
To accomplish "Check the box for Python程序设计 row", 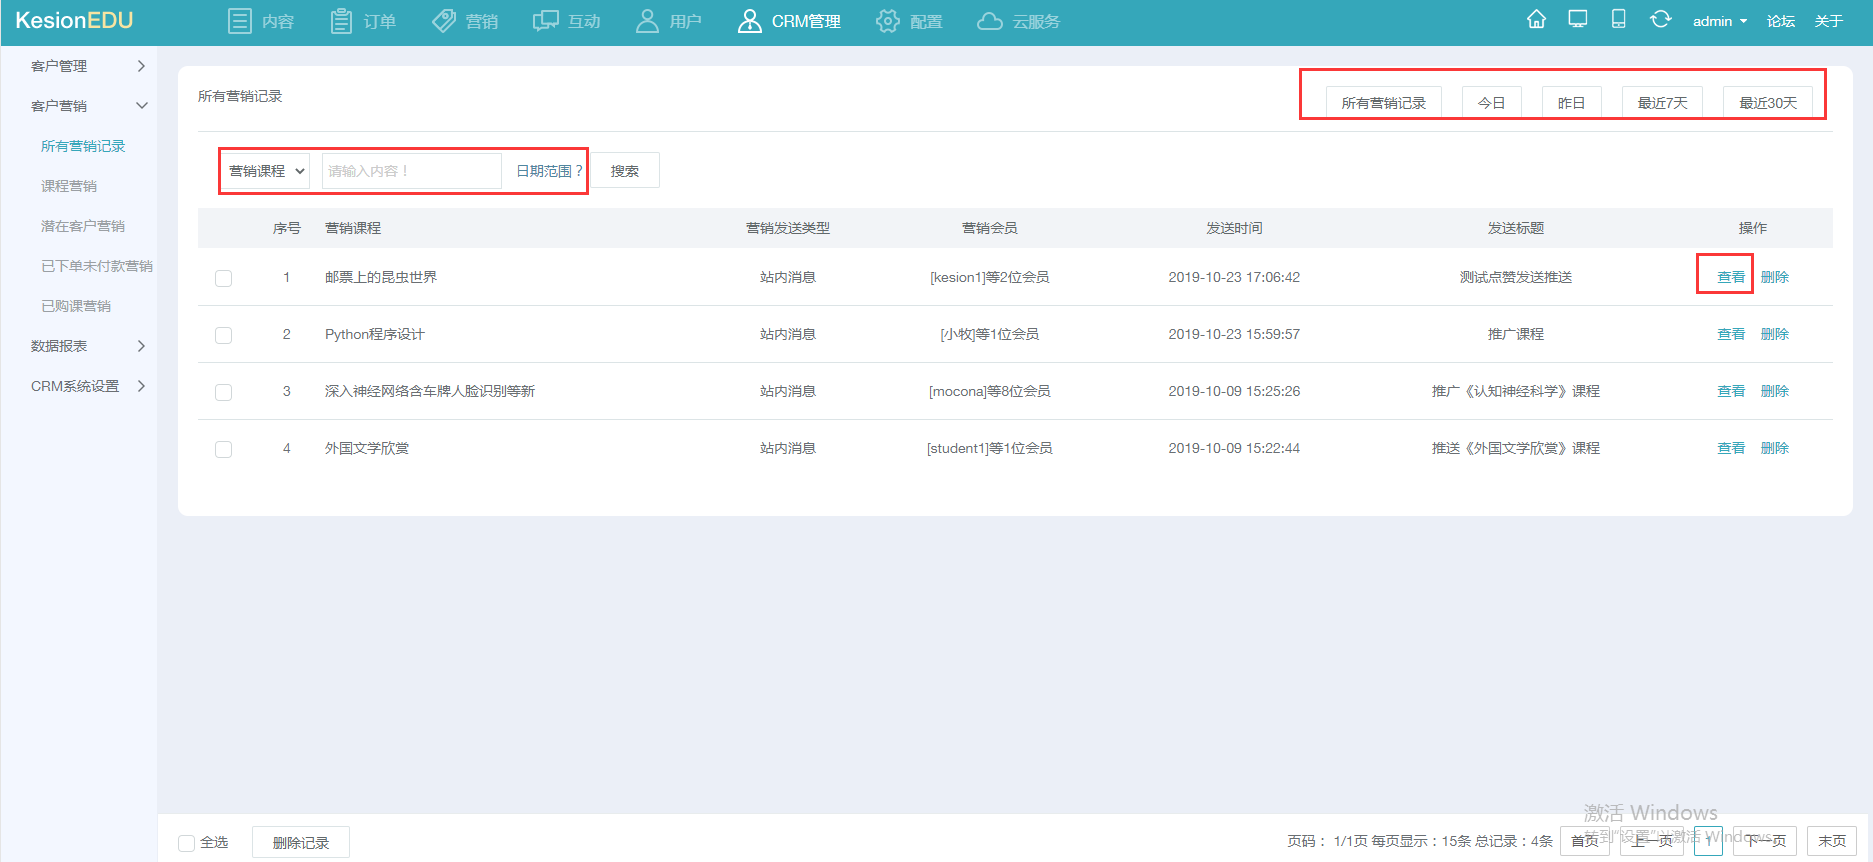I will 223,335.
